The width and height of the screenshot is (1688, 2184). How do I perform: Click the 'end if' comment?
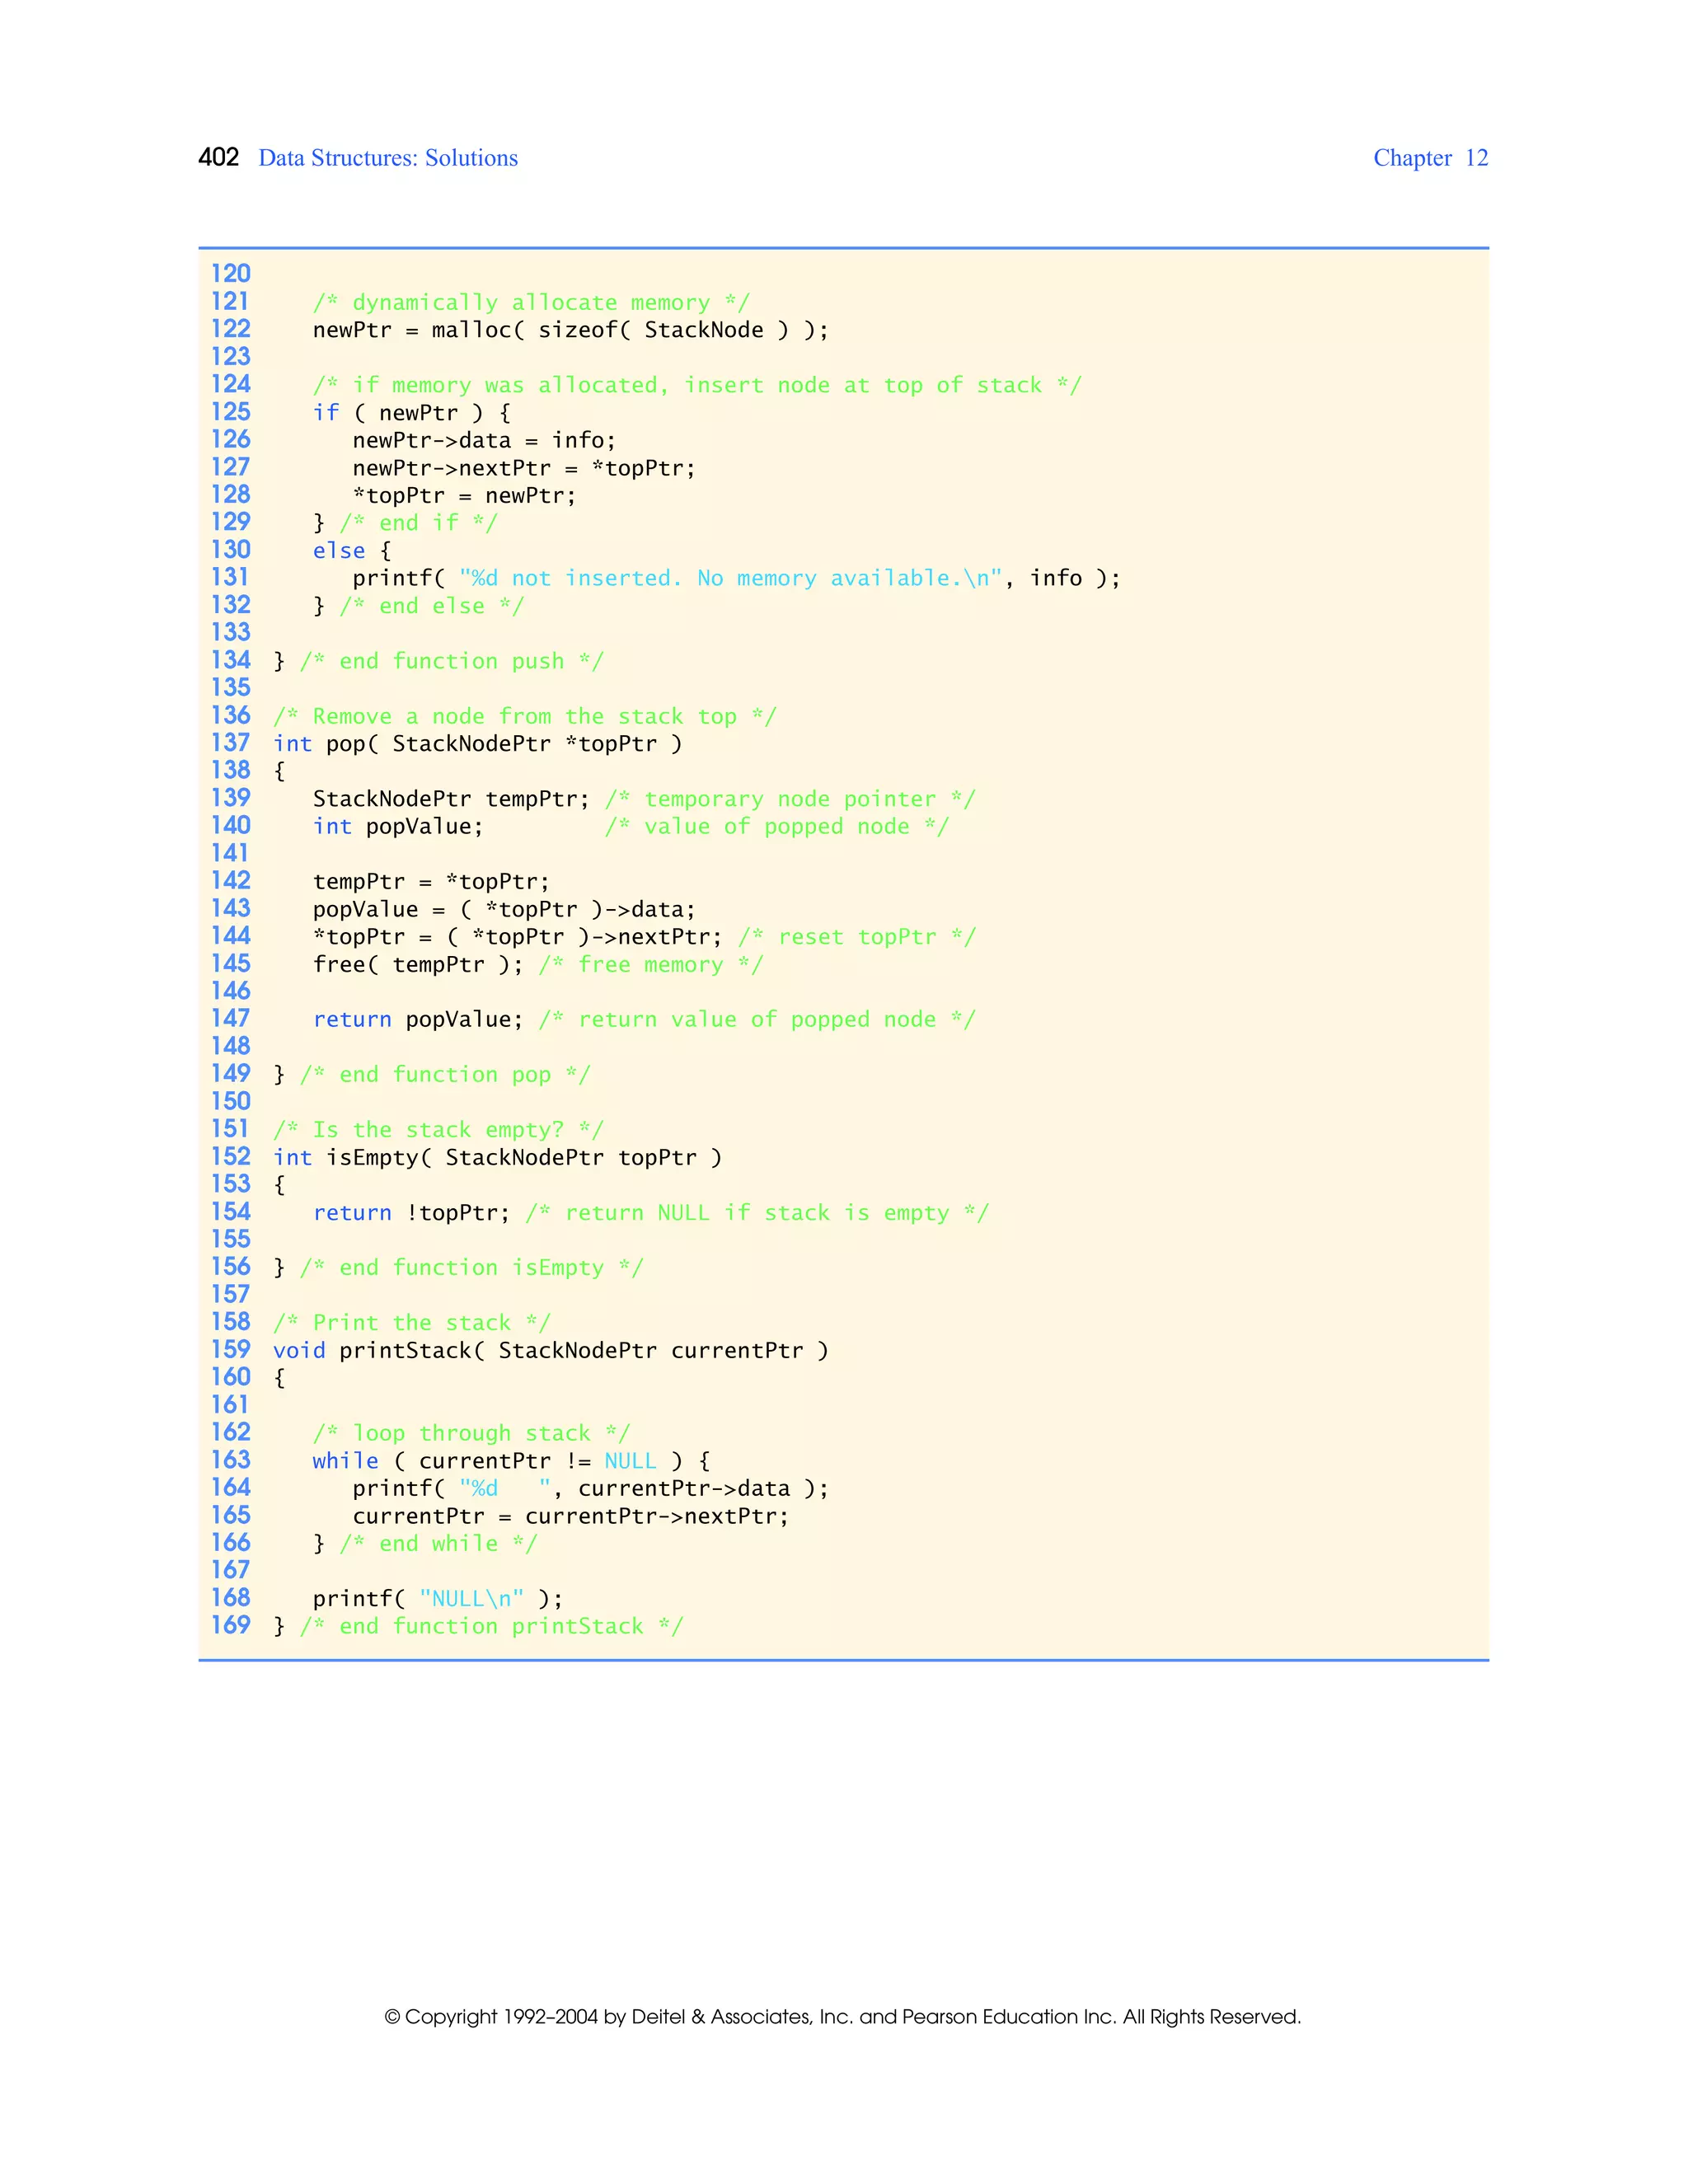[418, 523]
